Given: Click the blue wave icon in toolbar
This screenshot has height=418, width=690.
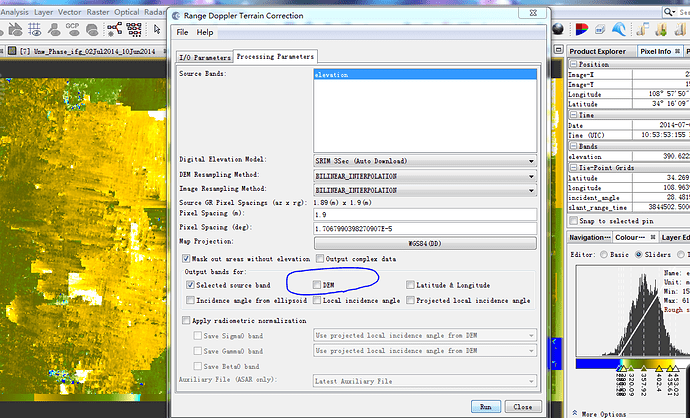Looking at the screenshot, I should tap(619, 29).
